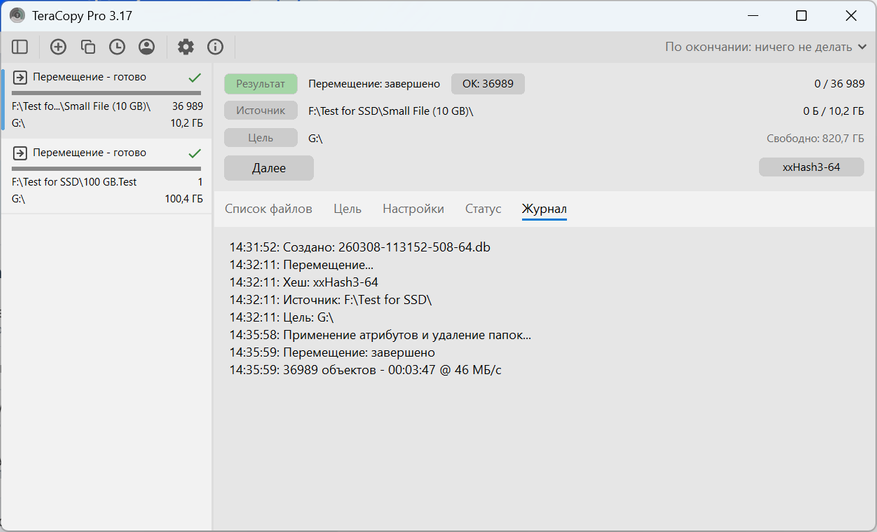Click move icon of Small File task
The height and width of the screenshot is (532, 877).
[x=20, y=77]
